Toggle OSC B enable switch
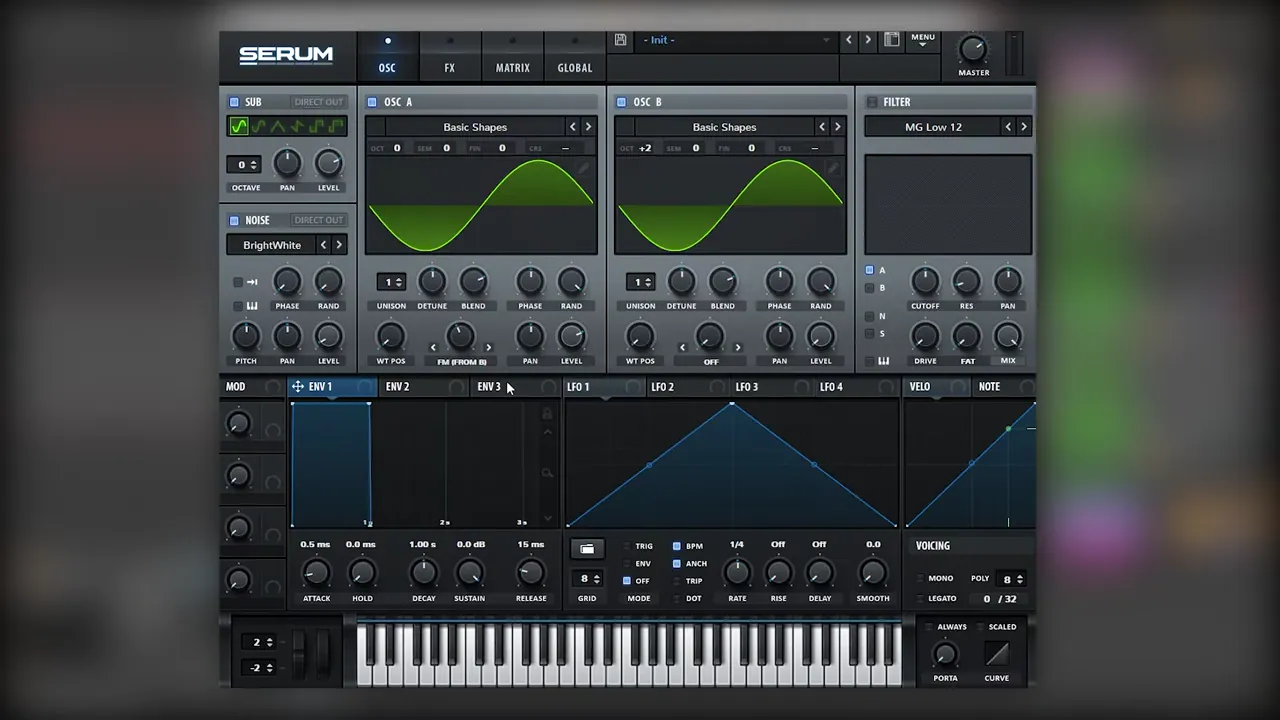This screenshot has height=720, width=1280. click(x=621, y=102)
